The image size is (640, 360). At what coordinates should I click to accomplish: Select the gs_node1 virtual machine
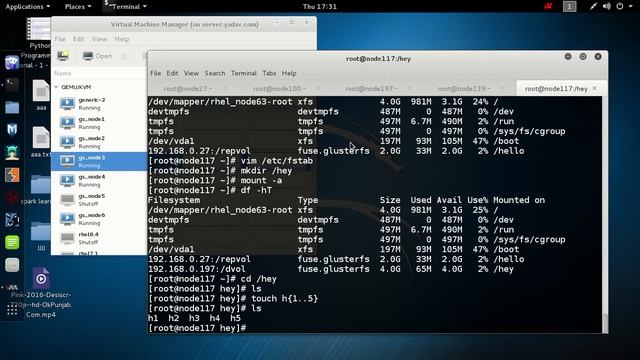click(99, 123)
